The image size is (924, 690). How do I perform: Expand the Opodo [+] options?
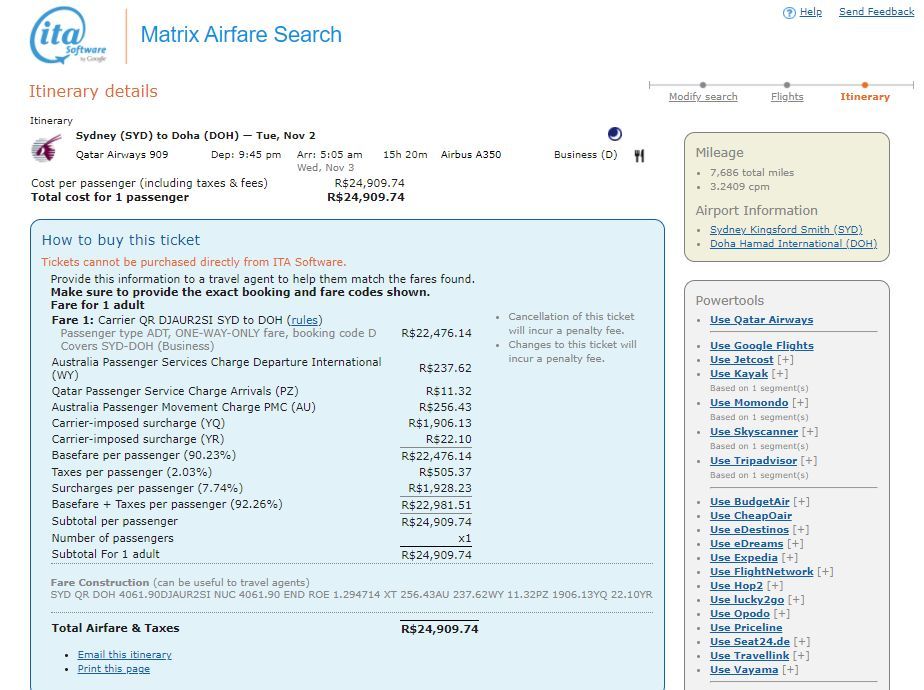pos(782,613)
